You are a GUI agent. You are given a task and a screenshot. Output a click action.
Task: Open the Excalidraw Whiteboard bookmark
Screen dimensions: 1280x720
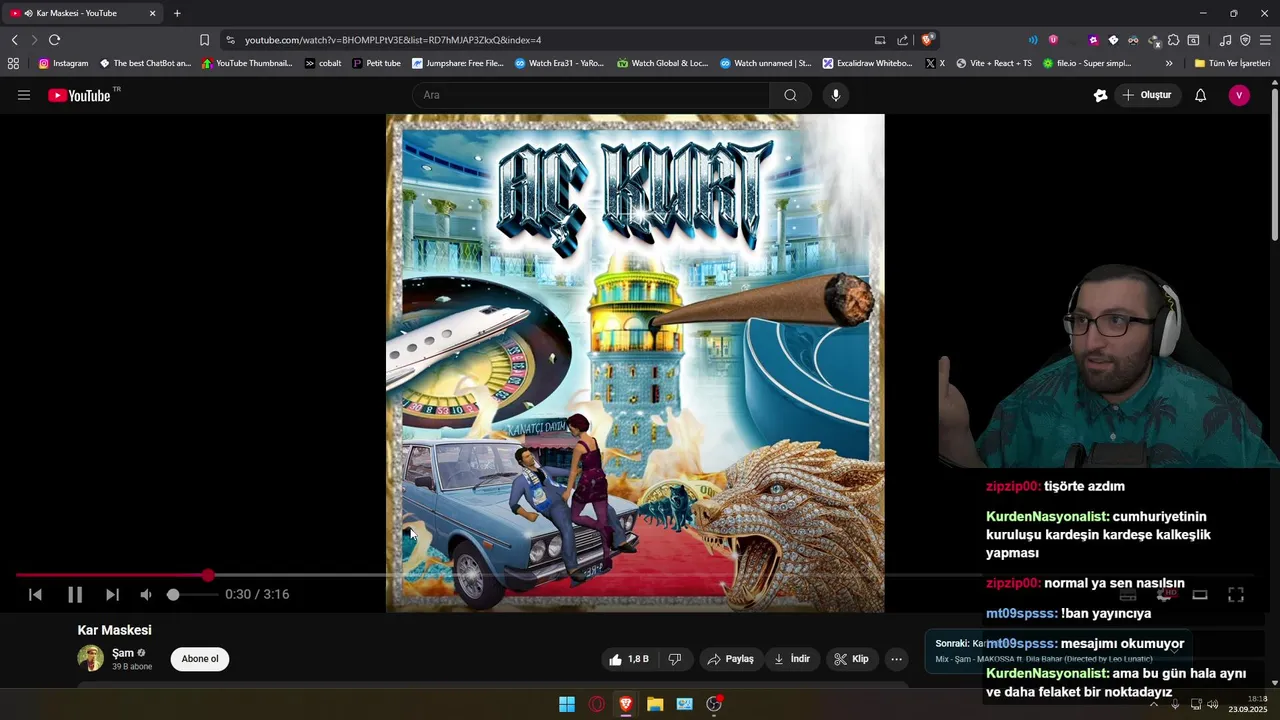click(x=867, y=63)
